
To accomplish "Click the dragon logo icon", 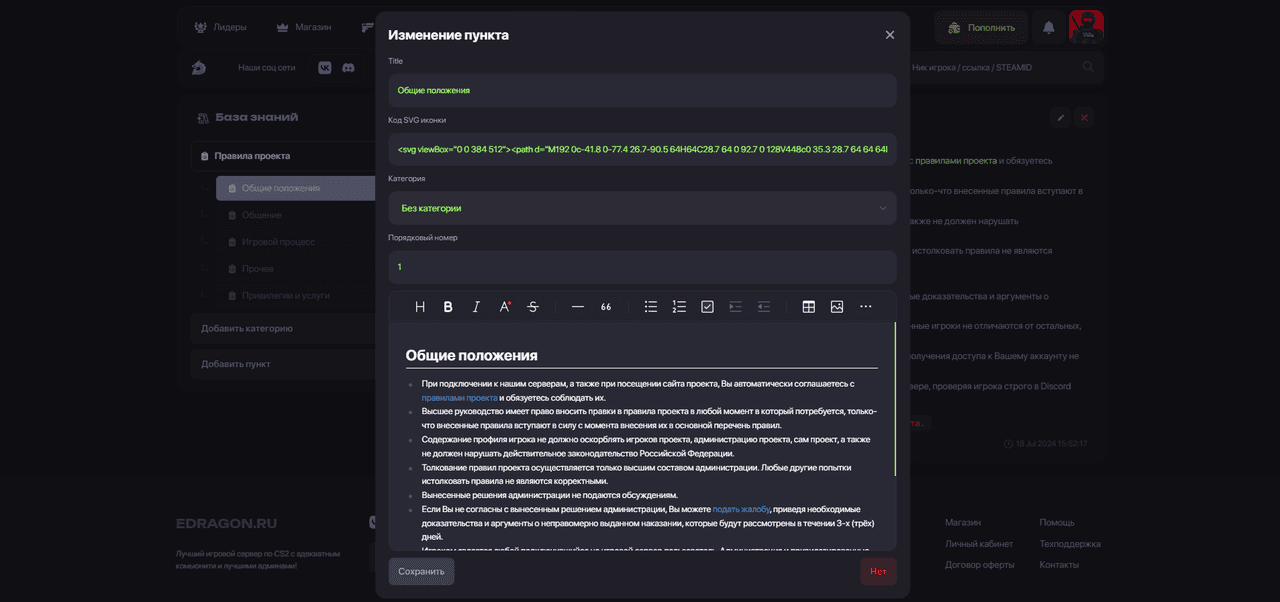I will (x=198, y=68).
